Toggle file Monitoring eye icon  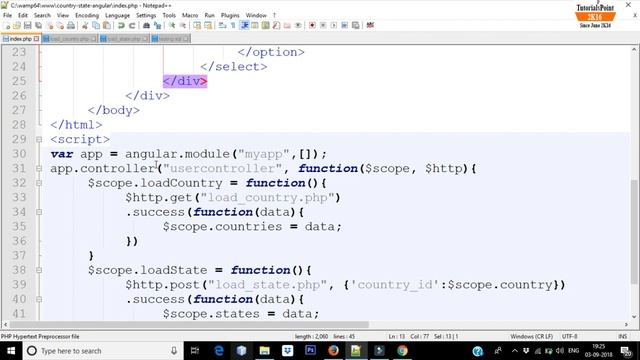pyautogui.click(x=298, y=25)
